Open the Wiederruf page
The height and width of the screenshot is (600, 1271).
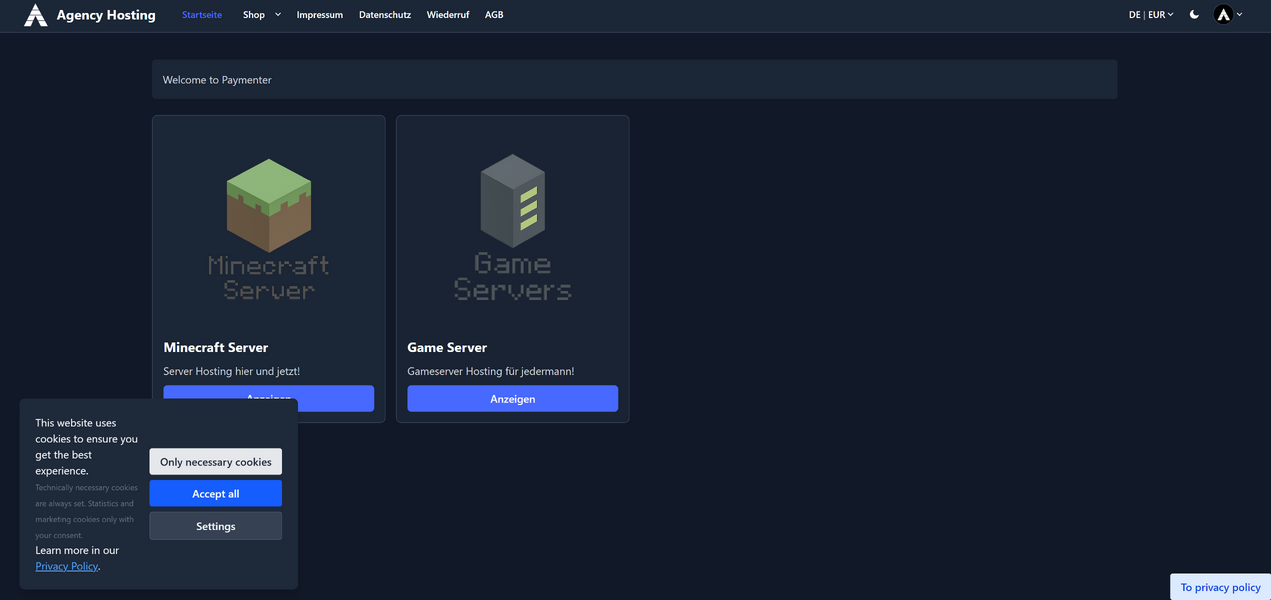click(448, 15)
